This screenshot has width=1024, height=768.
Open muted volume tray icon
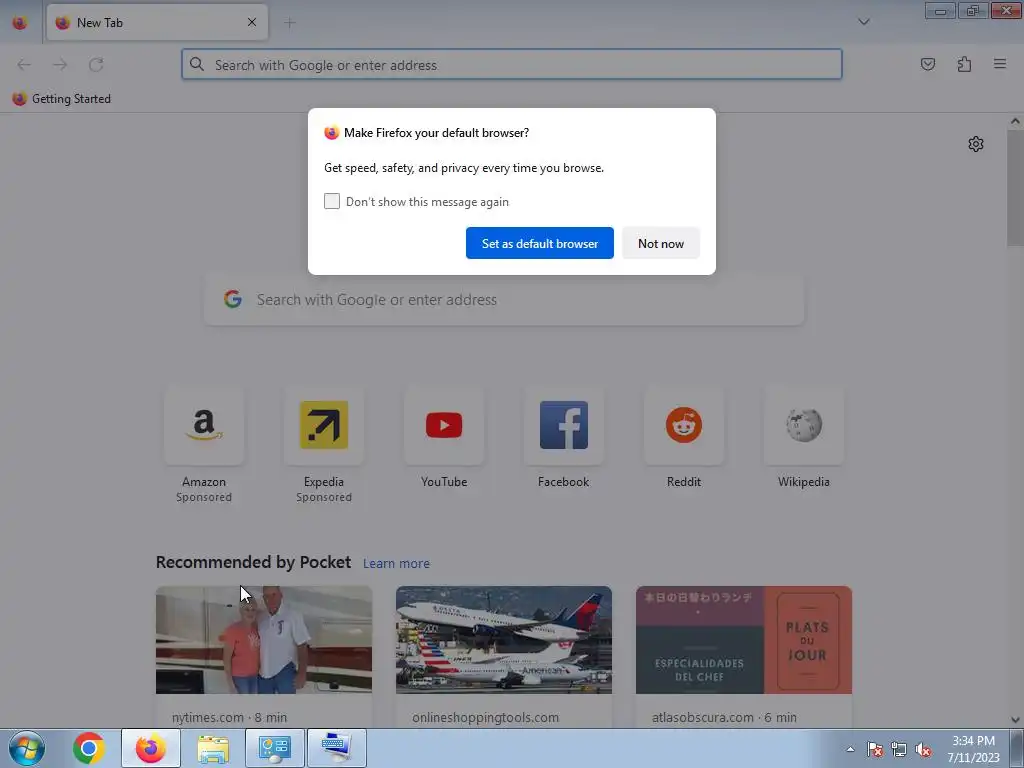tap(923, 750)
